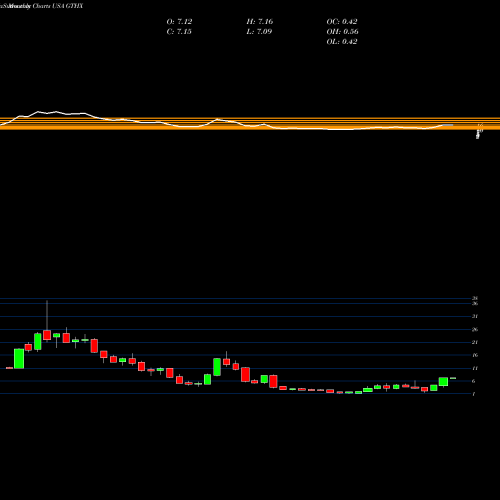The image size is (500, 500).
Task: Click the 'OC: 0.42' reading
Action: (x=342, y=22)
